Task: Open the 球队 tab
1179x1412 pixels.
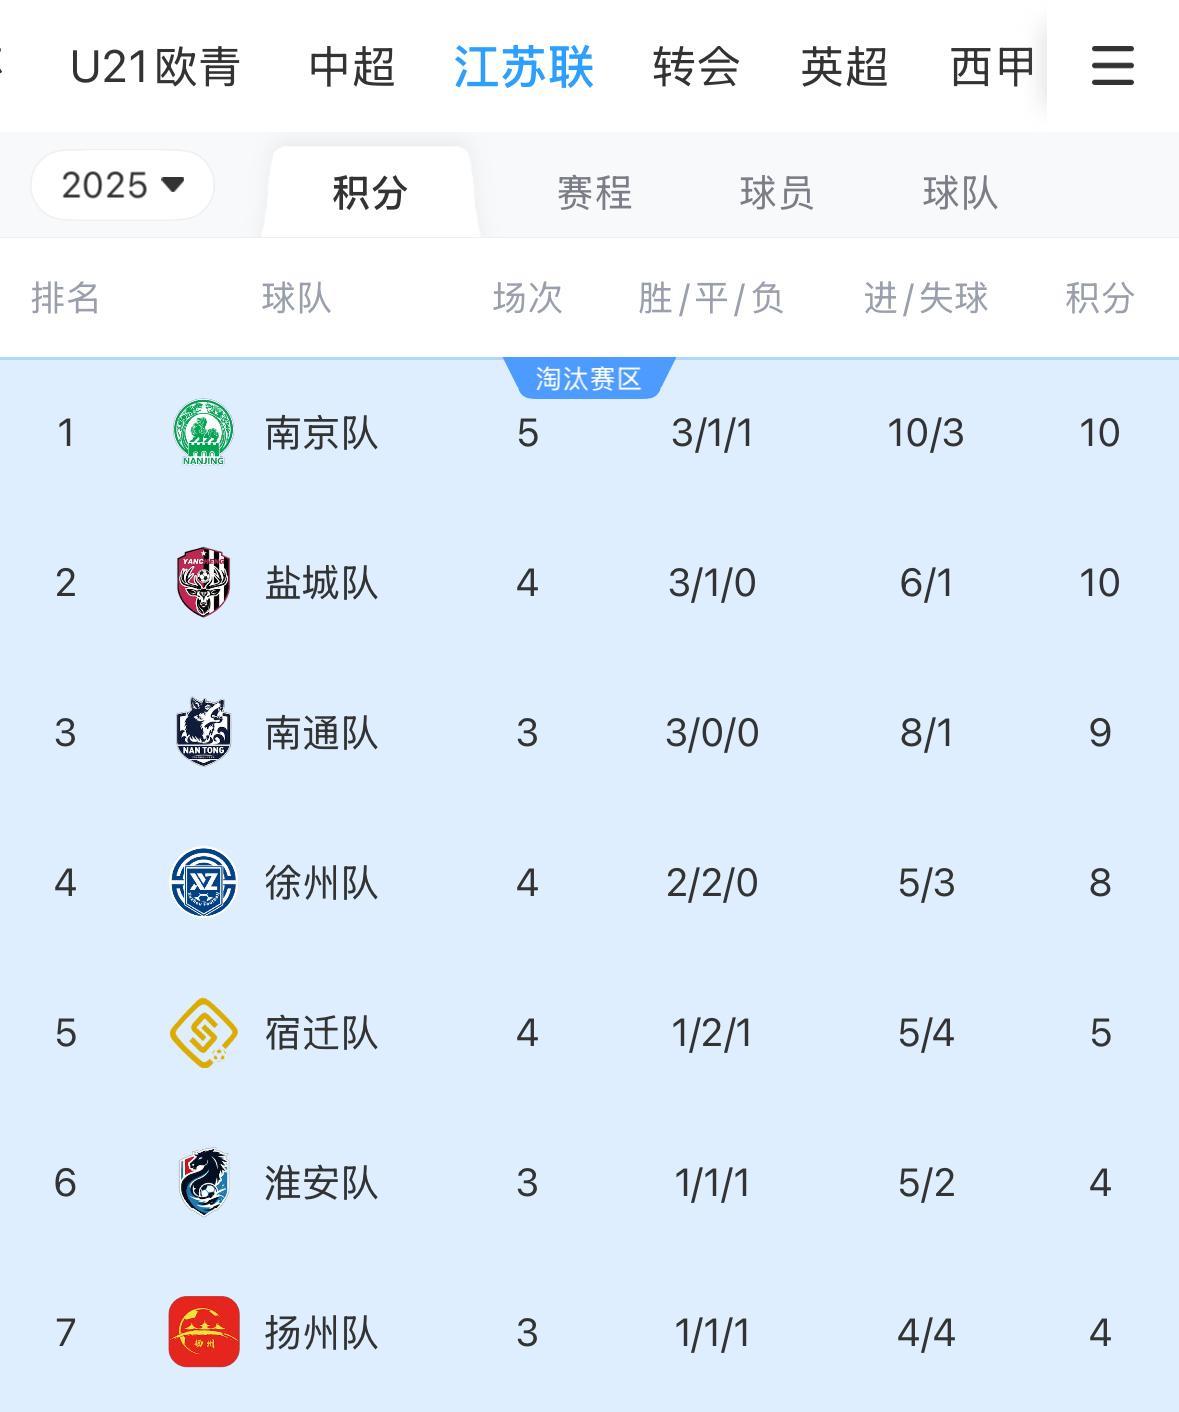Action: [x=960, y=192]
